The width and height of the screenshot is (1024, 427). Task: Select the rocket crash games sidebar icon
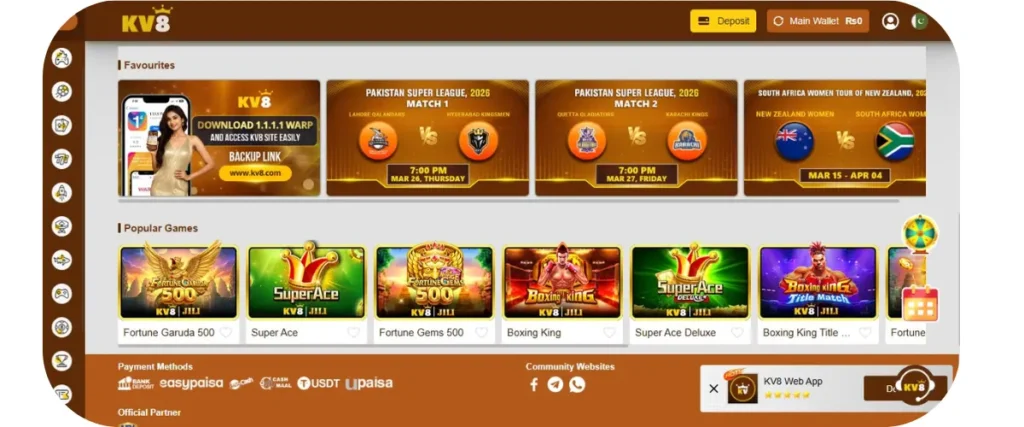point(62,193)
